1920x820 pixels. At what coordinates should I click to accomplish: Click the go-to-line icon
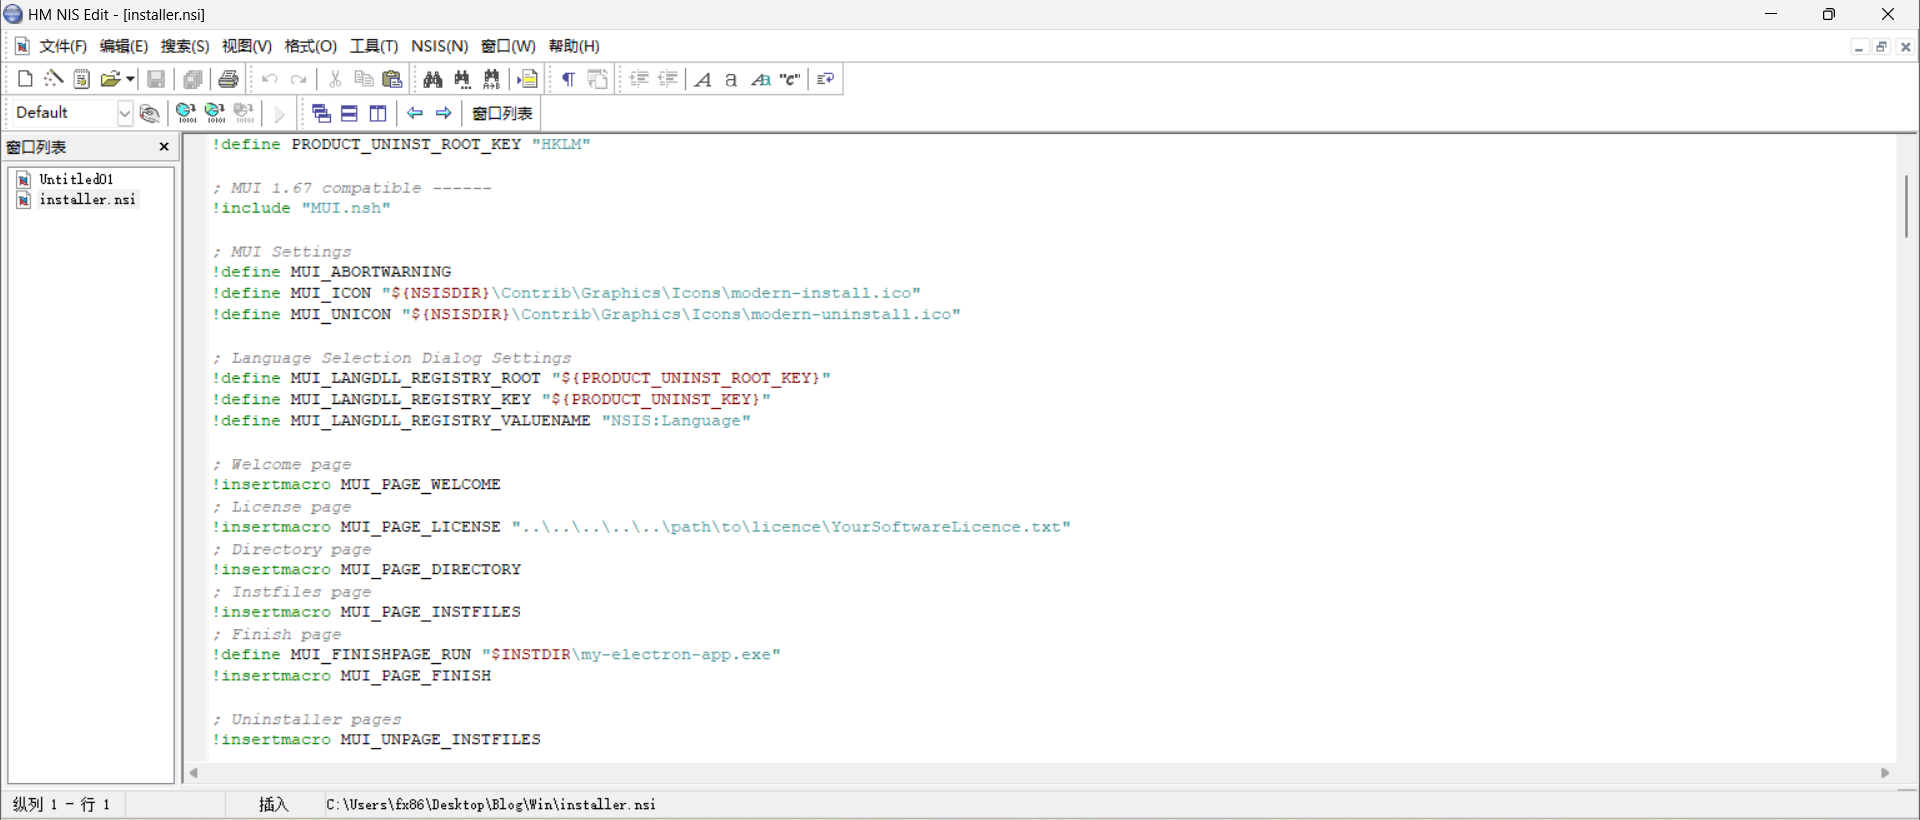(527, 79)
